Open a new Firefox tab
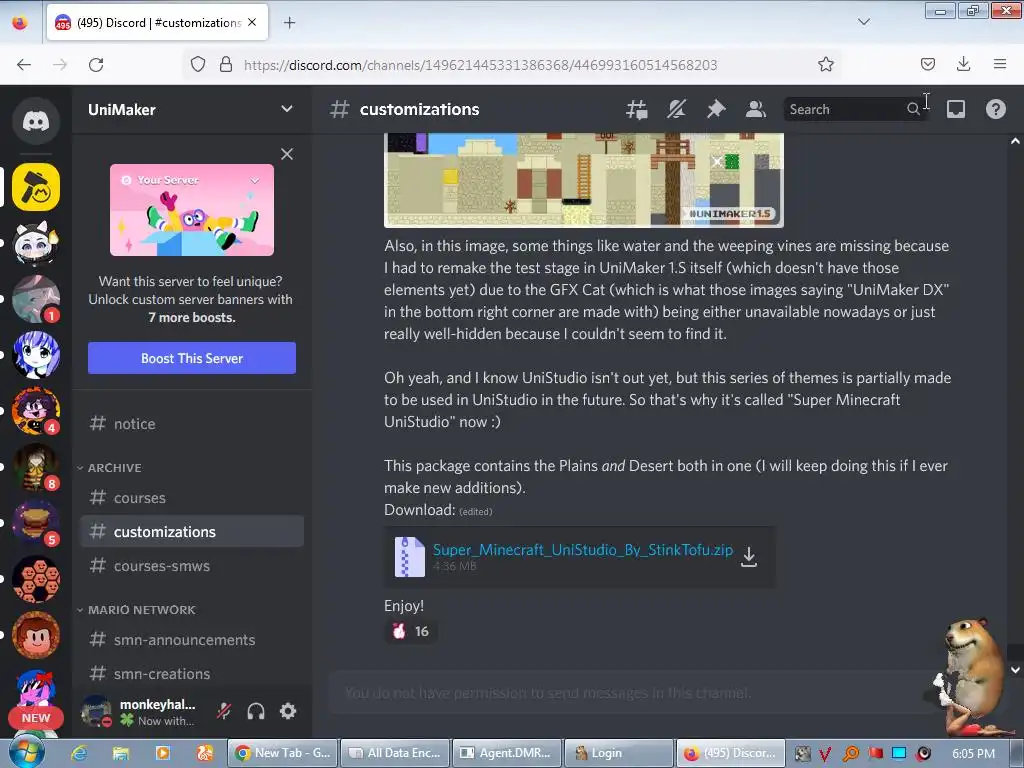1024x768 pixels. [x=289, y=23]
